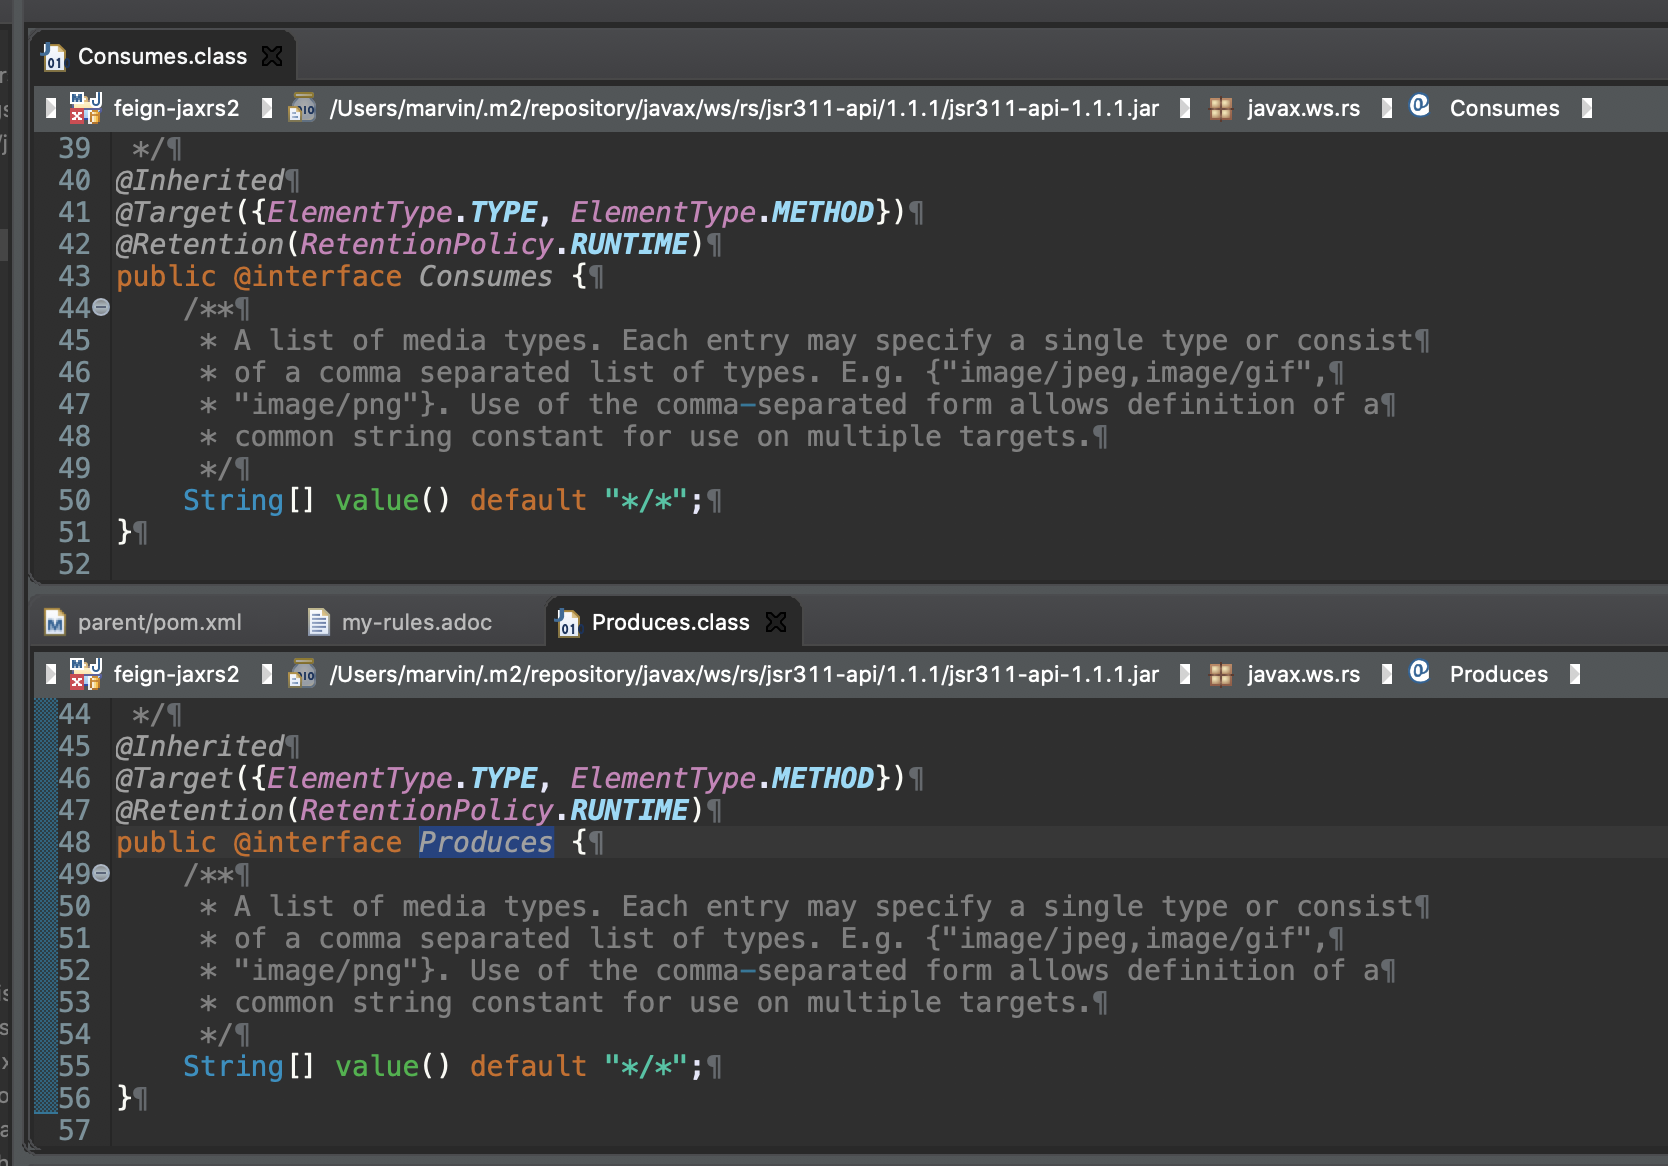Viewport: 1668px width, 1166px height.
Task: Click the Produces.class file icon in tab
Action: coord(568,622)
